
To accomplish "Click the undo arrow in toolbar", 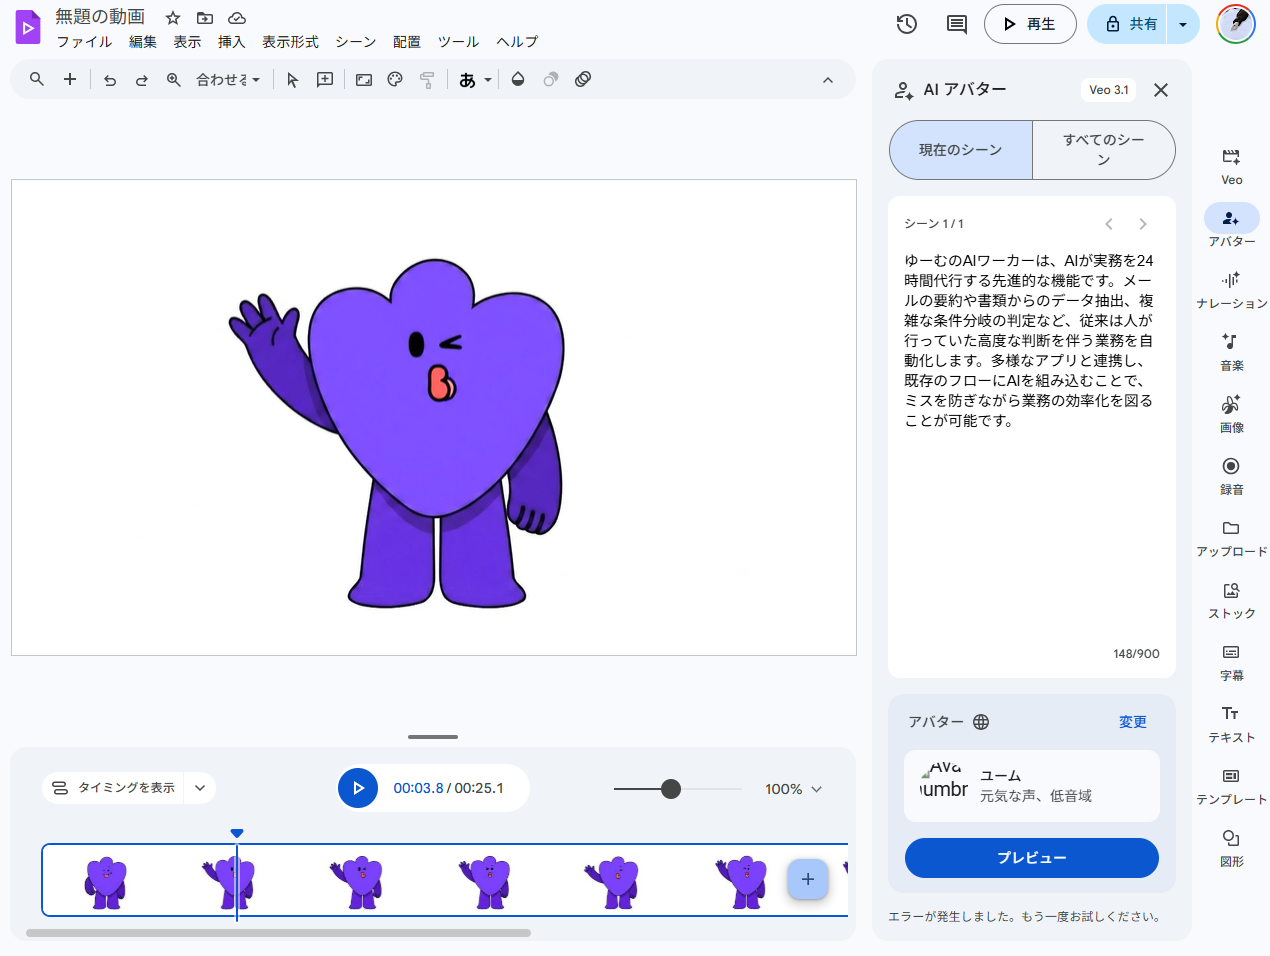I will coord(110,80).
